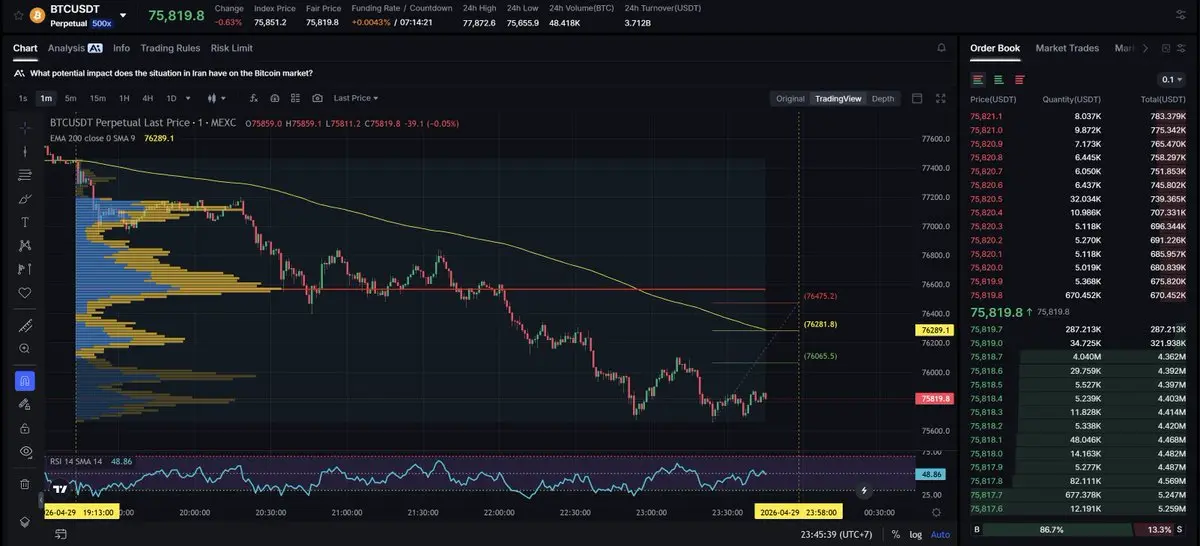Select the 1H timeframe
1200x546 pixels.
(124, 98)
